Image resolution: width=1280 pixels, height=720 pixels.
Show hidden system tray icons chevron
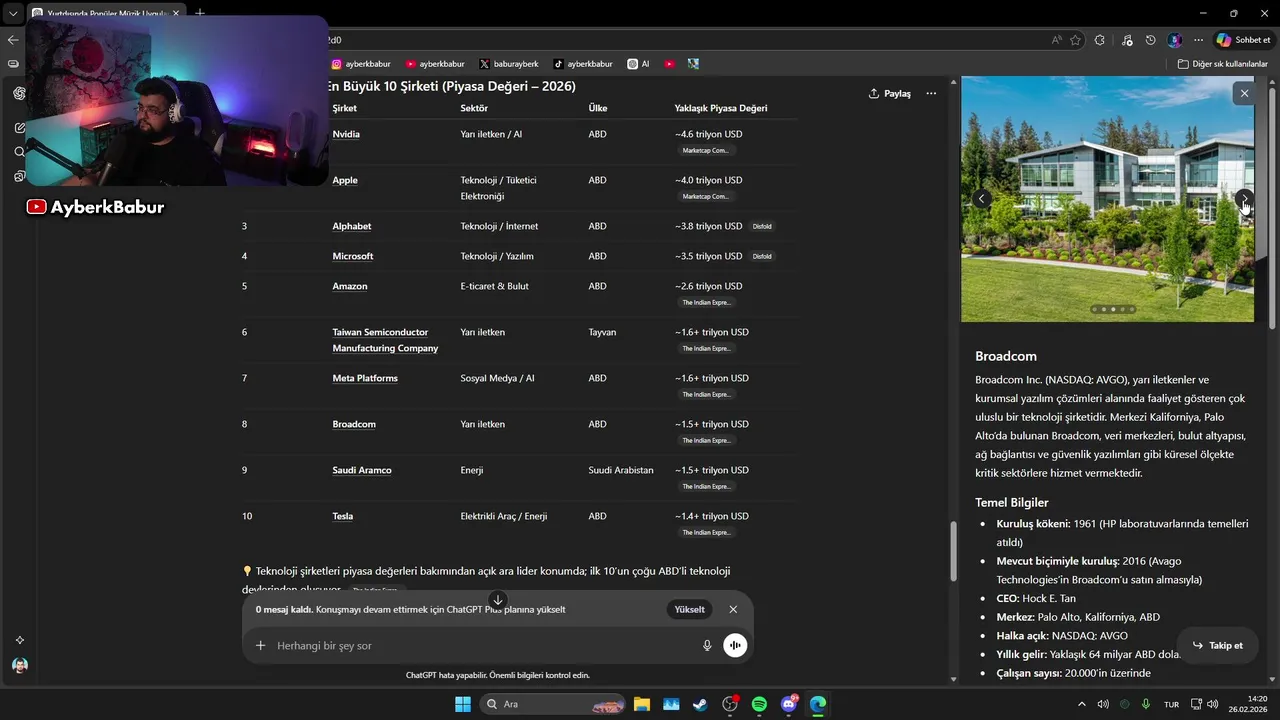1081,704
